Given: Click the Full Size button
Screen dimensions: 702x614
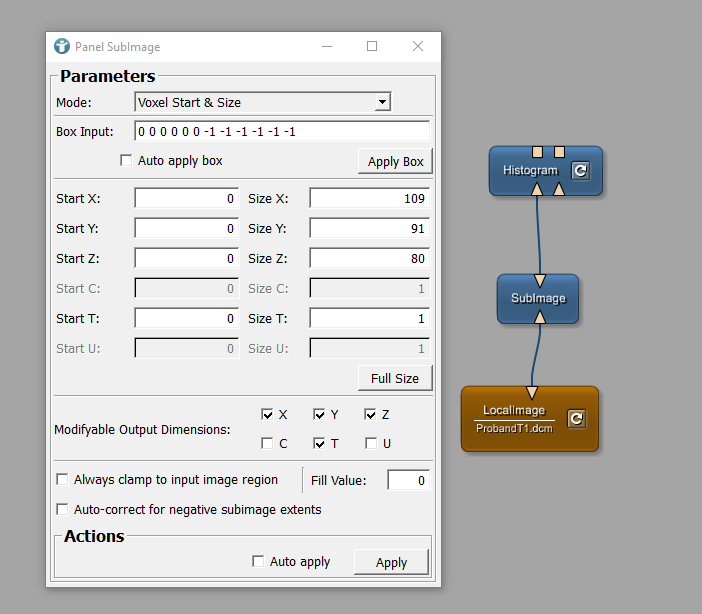Looking at the screenshot, I should (395, 378).
